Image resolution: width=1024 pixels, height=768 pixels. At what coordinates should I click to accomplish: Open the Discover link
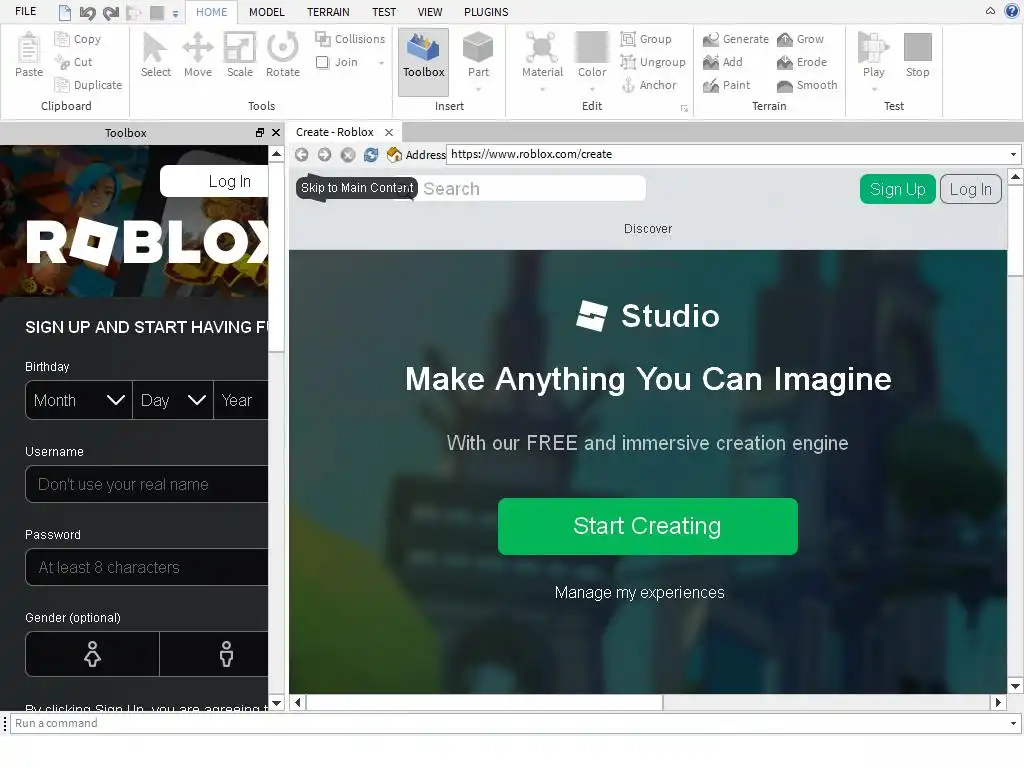pos(647,229)
